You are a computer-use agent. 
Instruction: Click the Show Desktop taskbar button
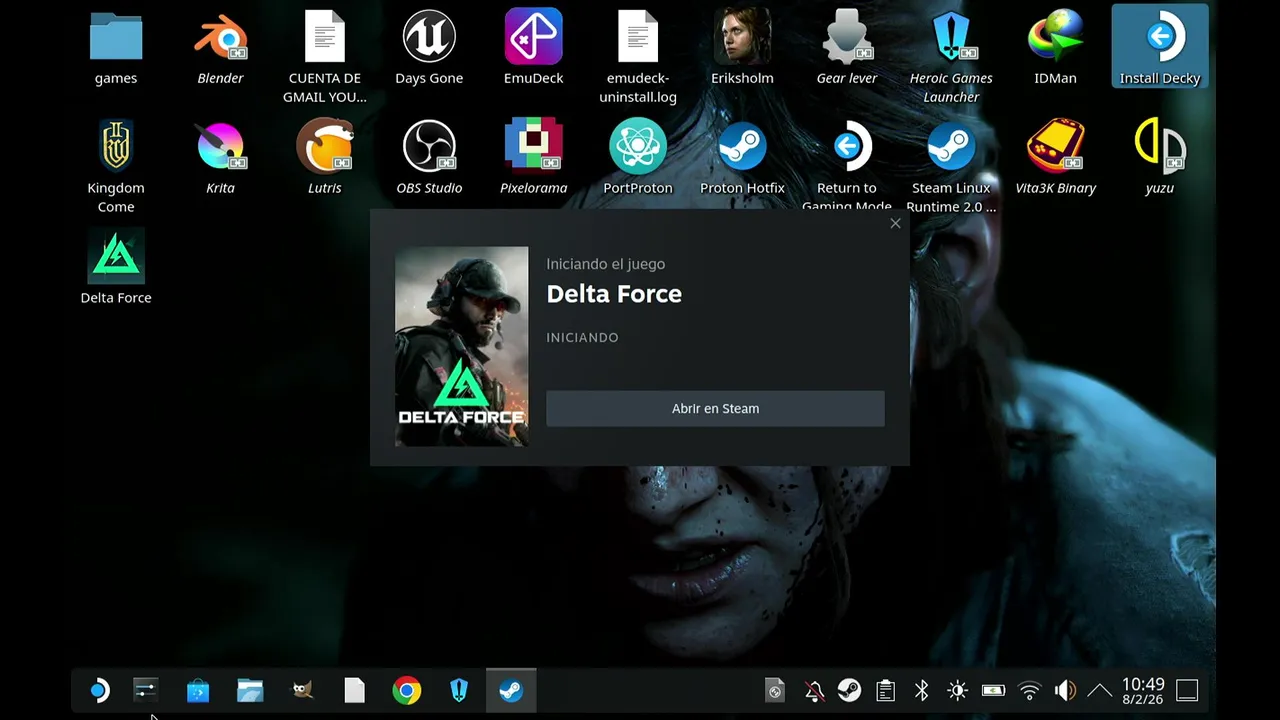(x=1187, y=690)
